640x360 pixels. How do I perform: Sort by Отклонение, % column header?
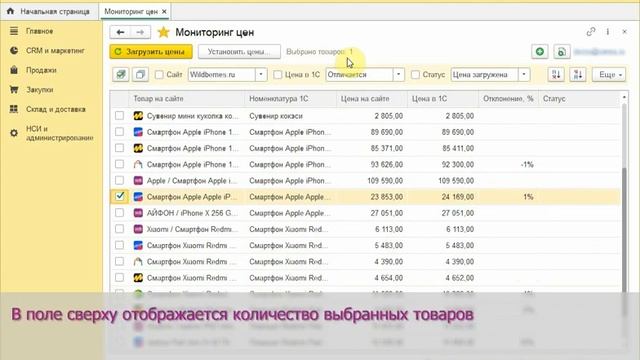pyautogui.click(x=508, y=99)
